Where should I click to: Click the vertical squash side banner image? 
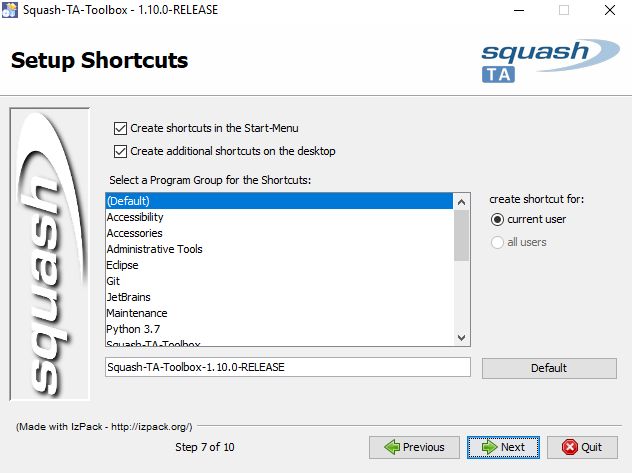(50, 254)
